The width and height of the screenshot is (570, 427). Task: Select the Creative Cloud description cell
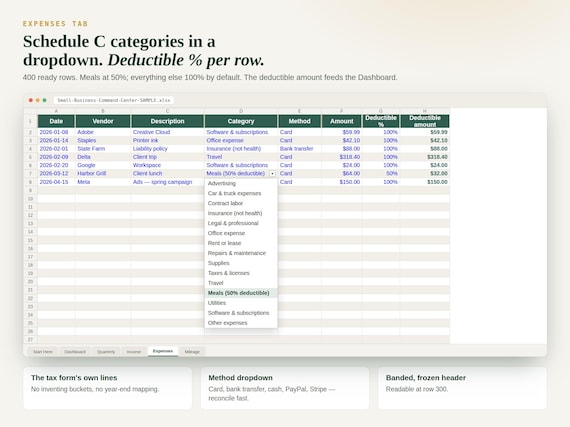pyautogui.click(x=168, y=132)
